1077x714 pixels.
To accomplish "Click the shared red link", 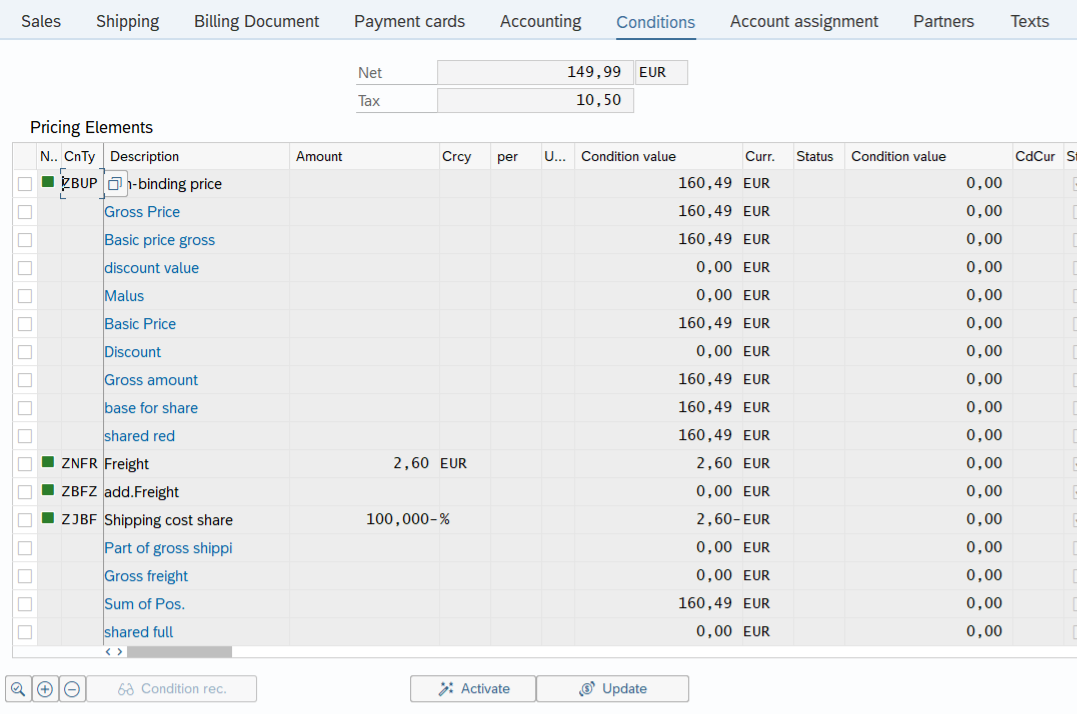I will click(x=139, y=437).
